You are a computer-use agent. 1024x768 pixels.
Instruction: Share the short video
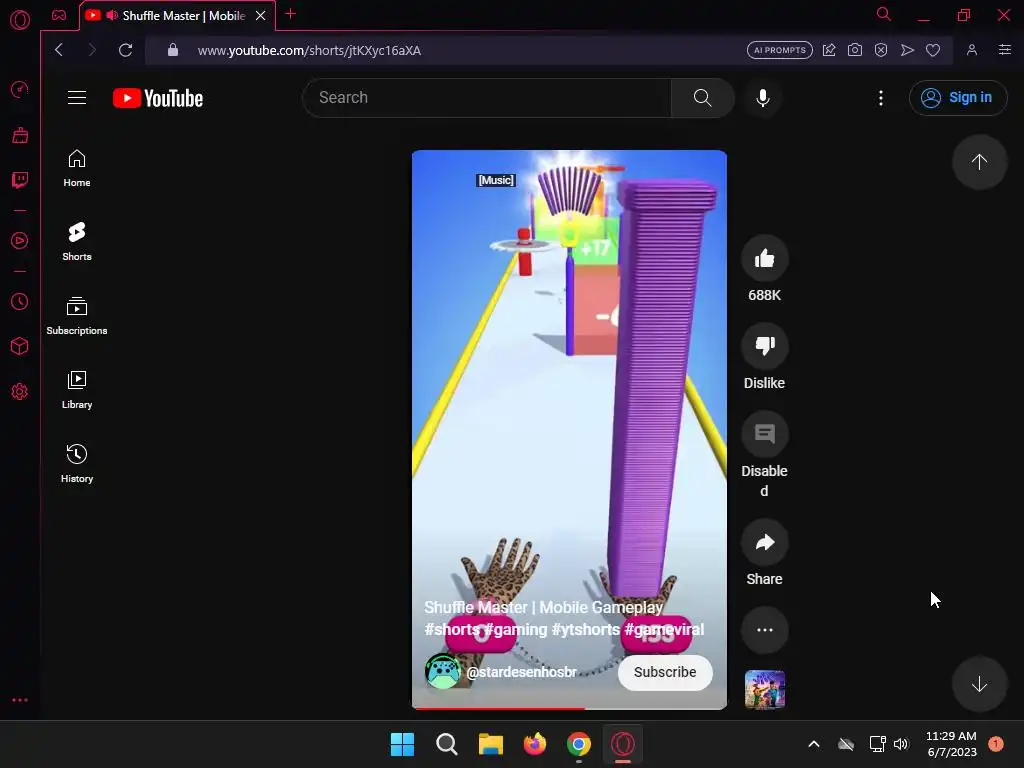point(765,543)
